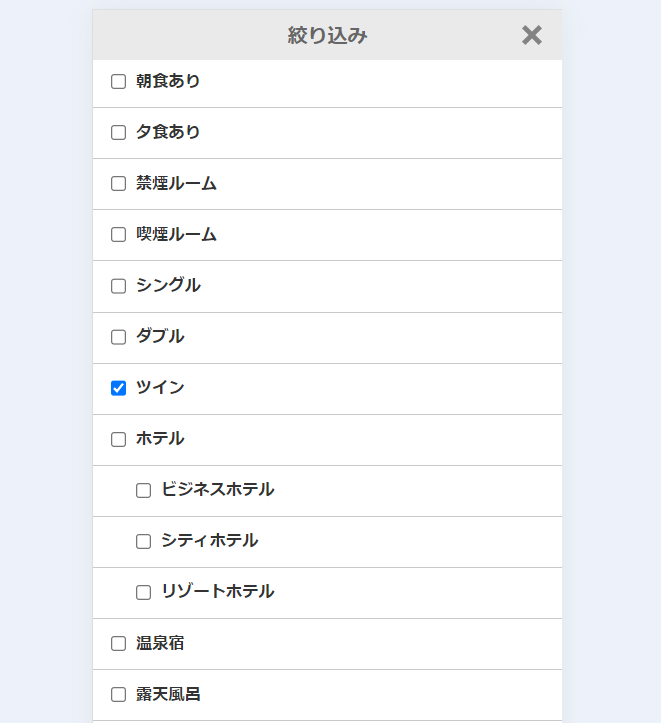Viewport: 661px width, 723px height.
Task: Click the 禁煙ルーム label
Action: coord(176,183)
